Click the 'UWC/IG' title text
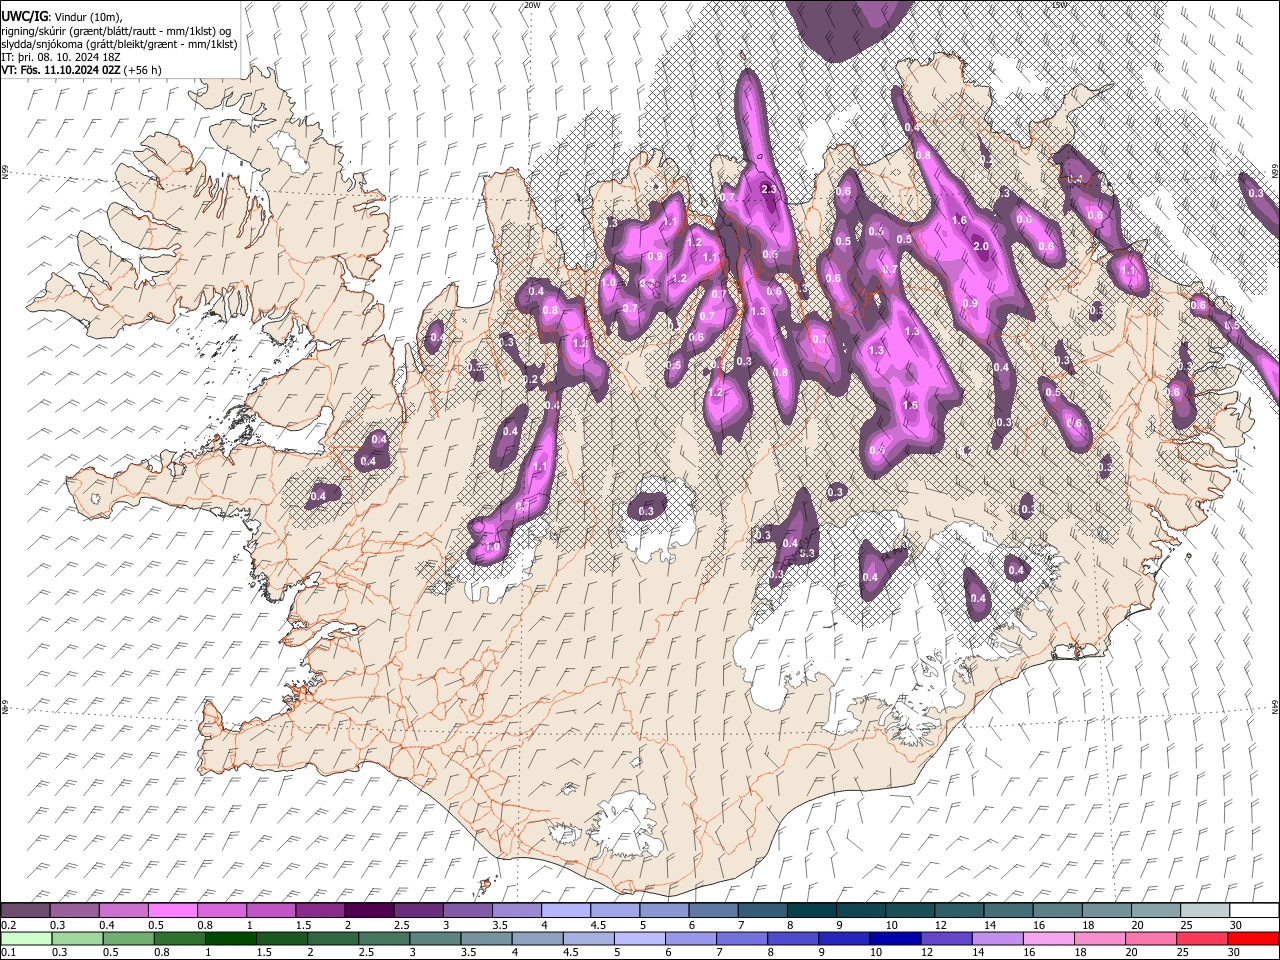This screenshot has height=960, width=1280. pos(24,17)
